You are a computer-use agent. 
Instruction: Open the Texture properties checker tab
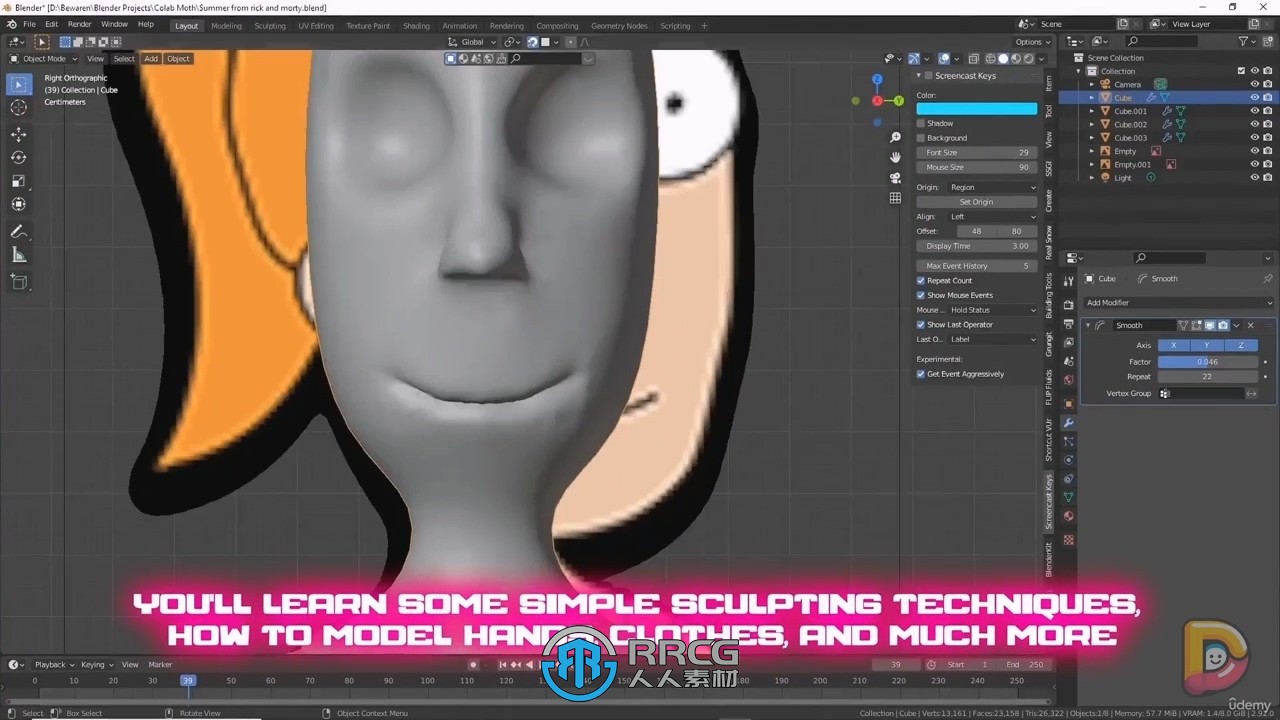1068,540
